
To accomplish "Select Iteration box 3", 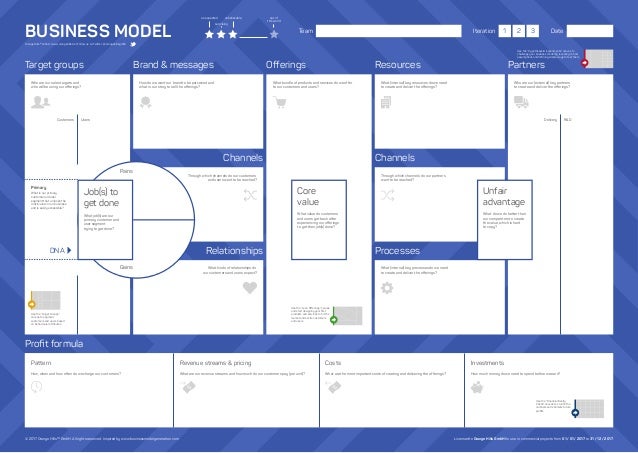I will pyautogui.click(x=532, y=31).
